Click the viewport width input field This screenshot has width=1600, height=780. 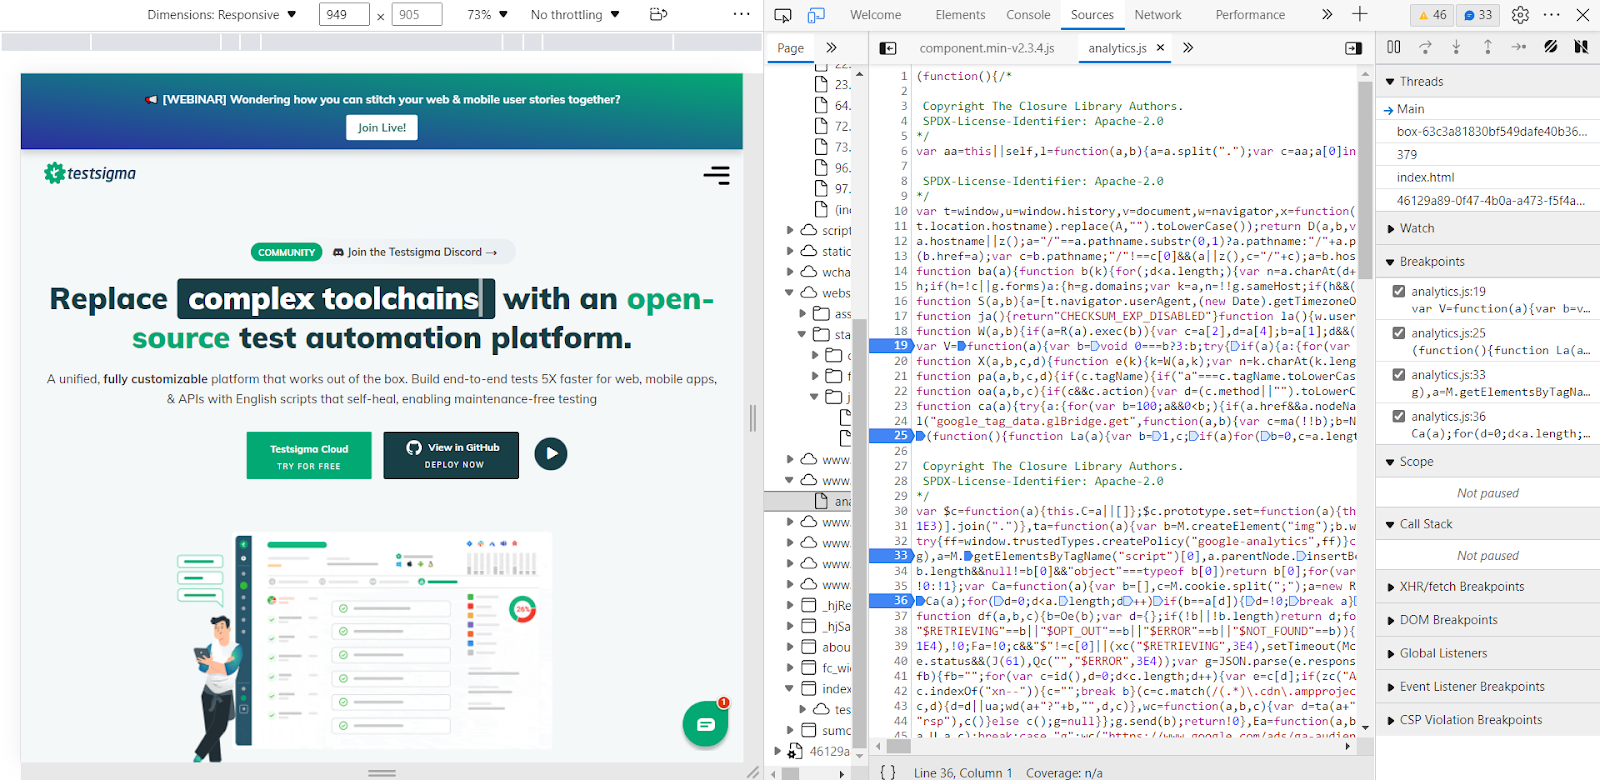pyautogui.click(x=343, y=15)
